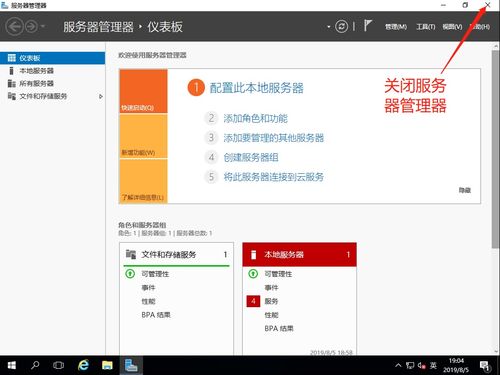Open Task View on the taskbar
This screenshot has width=500, height=375.
tap(58, 365)
